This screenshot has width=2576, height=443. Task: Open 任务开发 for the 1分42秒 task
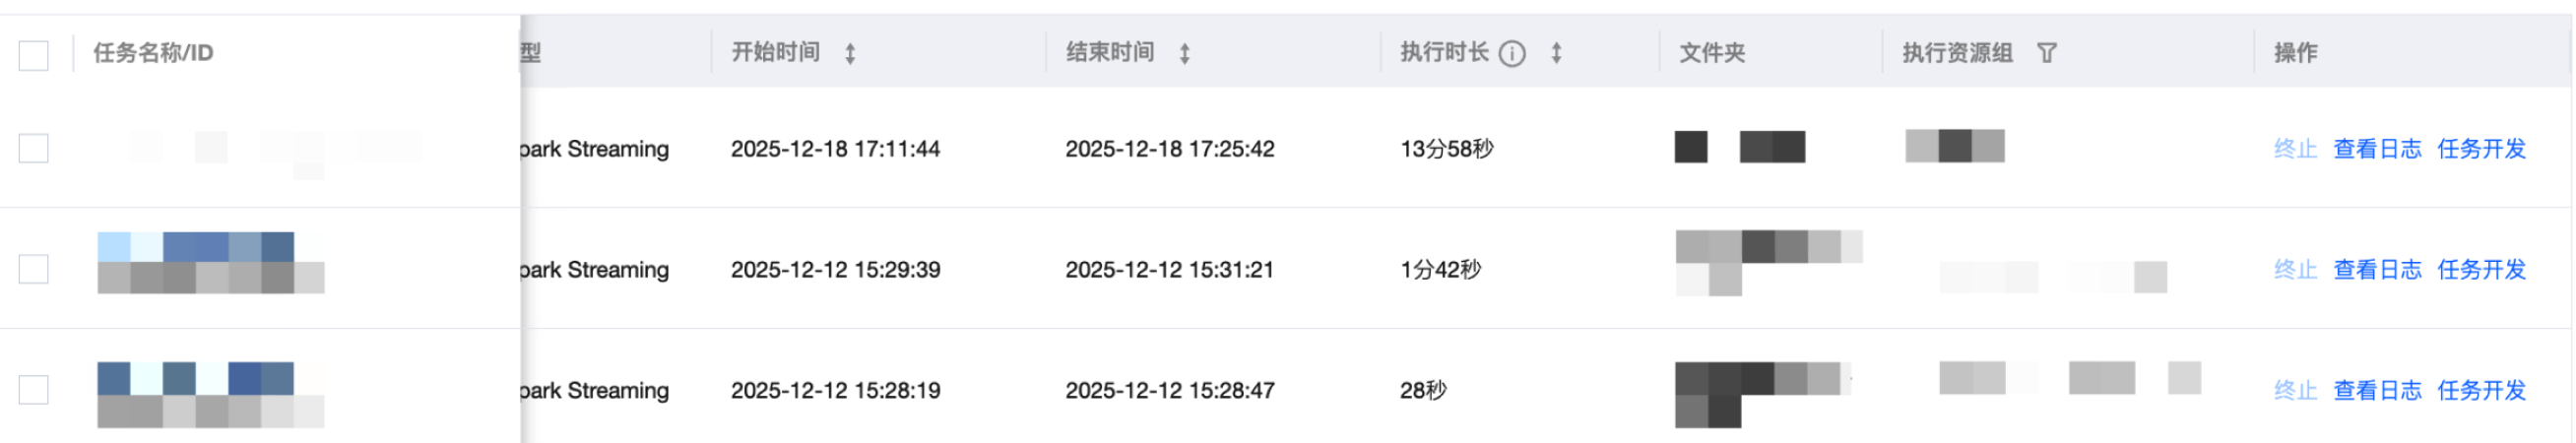tap(2481, 270)
